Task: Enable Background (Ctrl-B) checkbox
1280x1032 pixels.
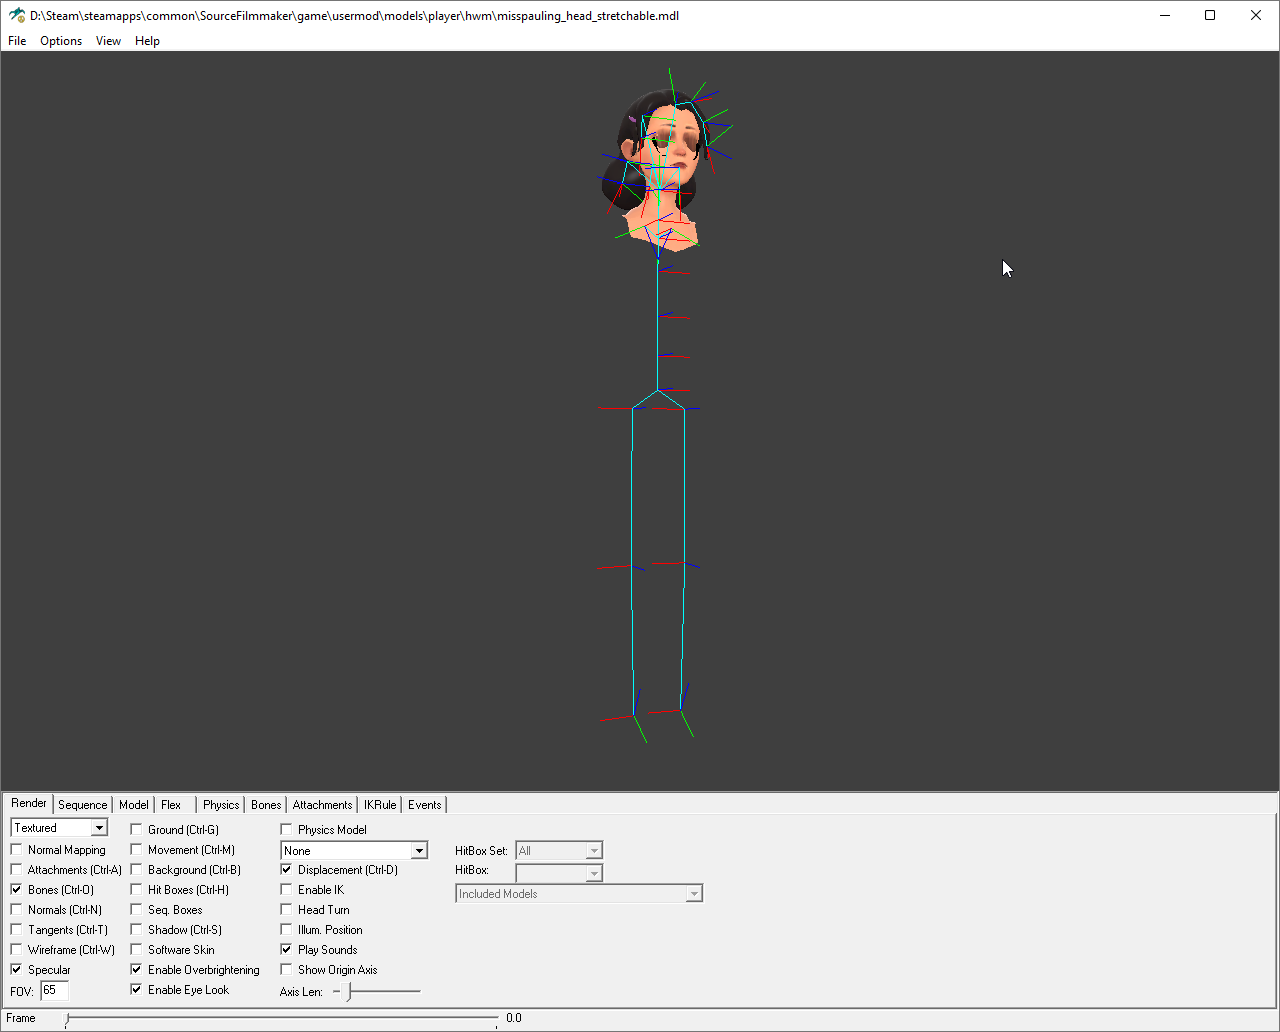Action: (136, 870)
